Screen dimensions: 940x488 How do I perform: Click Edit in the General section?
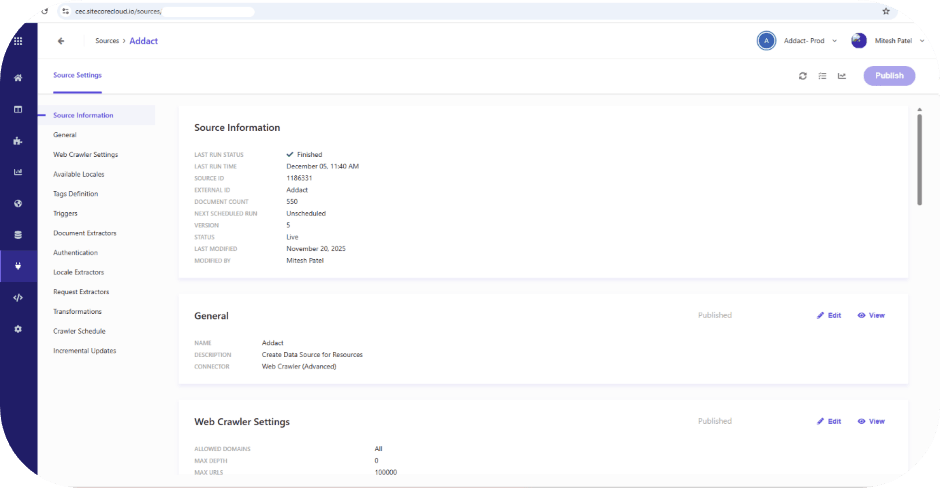point(829,315)
